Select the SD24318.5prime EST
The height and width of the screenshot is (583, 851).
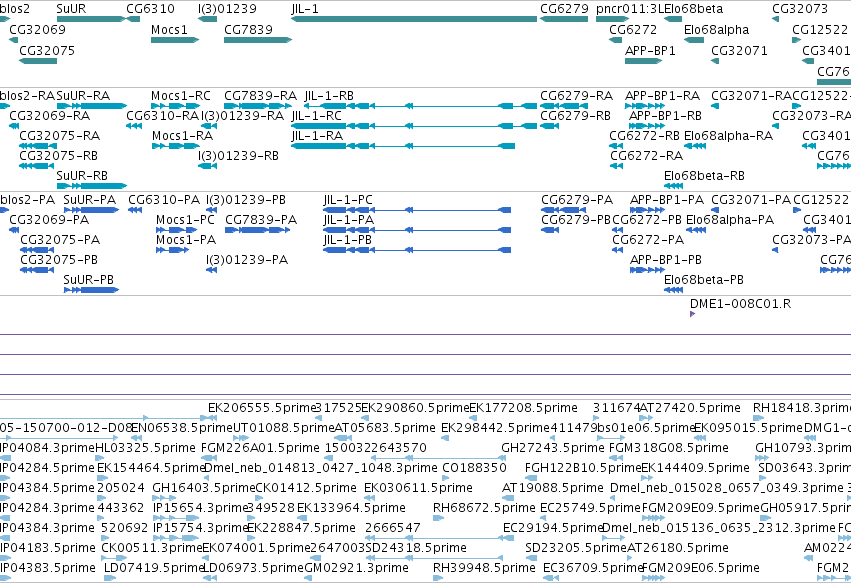416,548
